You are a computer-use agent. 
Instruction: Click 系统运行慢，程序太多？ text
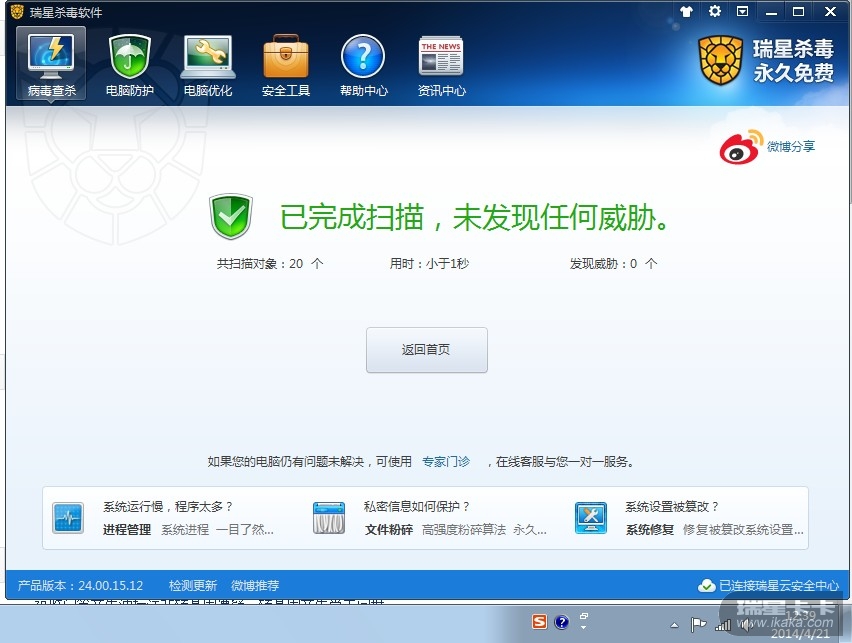point(168,507)
